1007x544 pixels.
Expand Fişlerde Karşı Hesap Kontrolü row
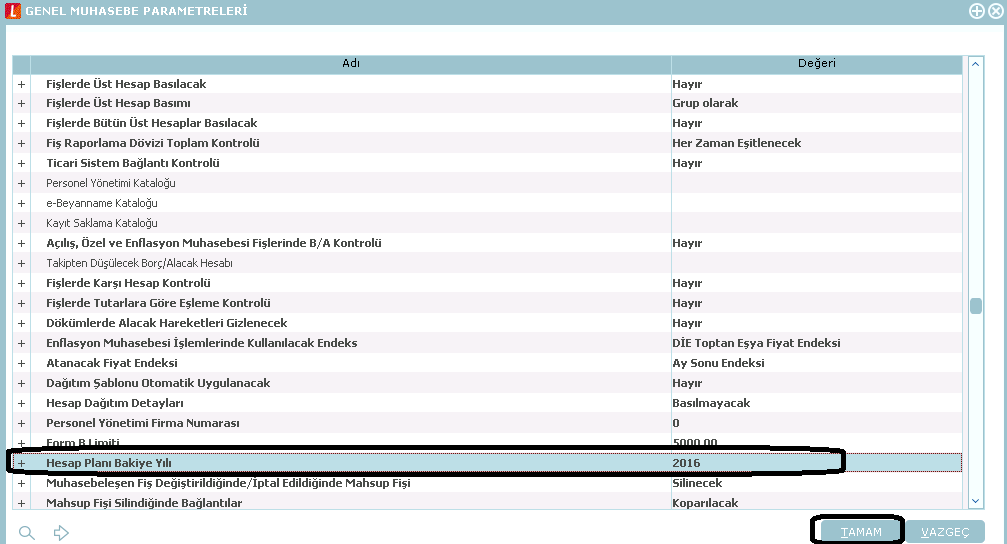click(21, 283)
